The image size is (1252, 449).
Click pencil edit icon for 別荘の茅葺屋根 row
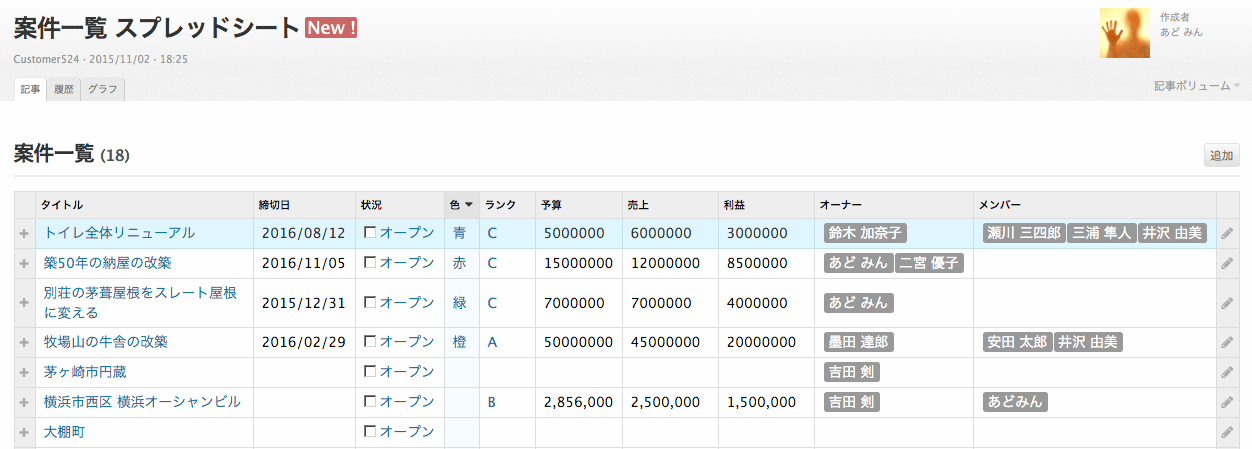1227,303
